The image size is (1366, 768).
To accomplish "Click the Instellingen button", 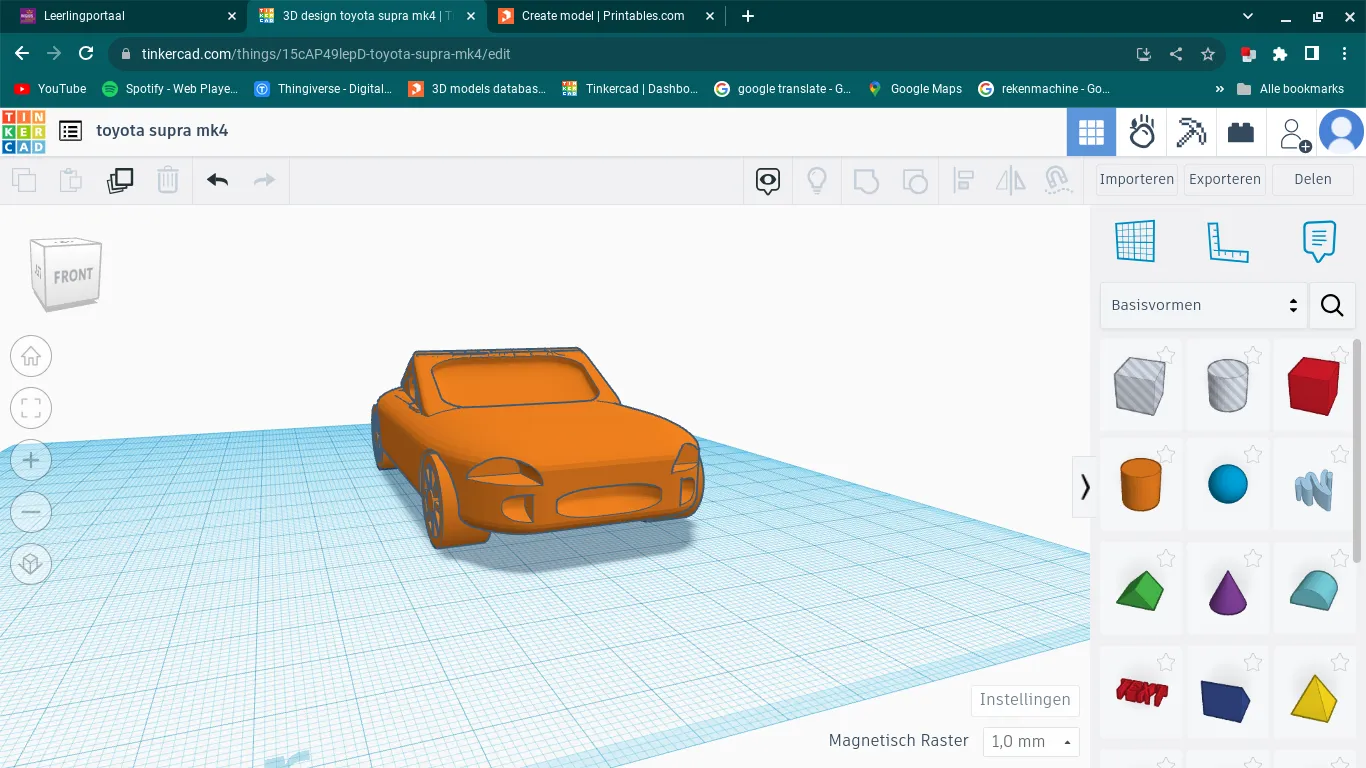I will [x=1025, y=700].
